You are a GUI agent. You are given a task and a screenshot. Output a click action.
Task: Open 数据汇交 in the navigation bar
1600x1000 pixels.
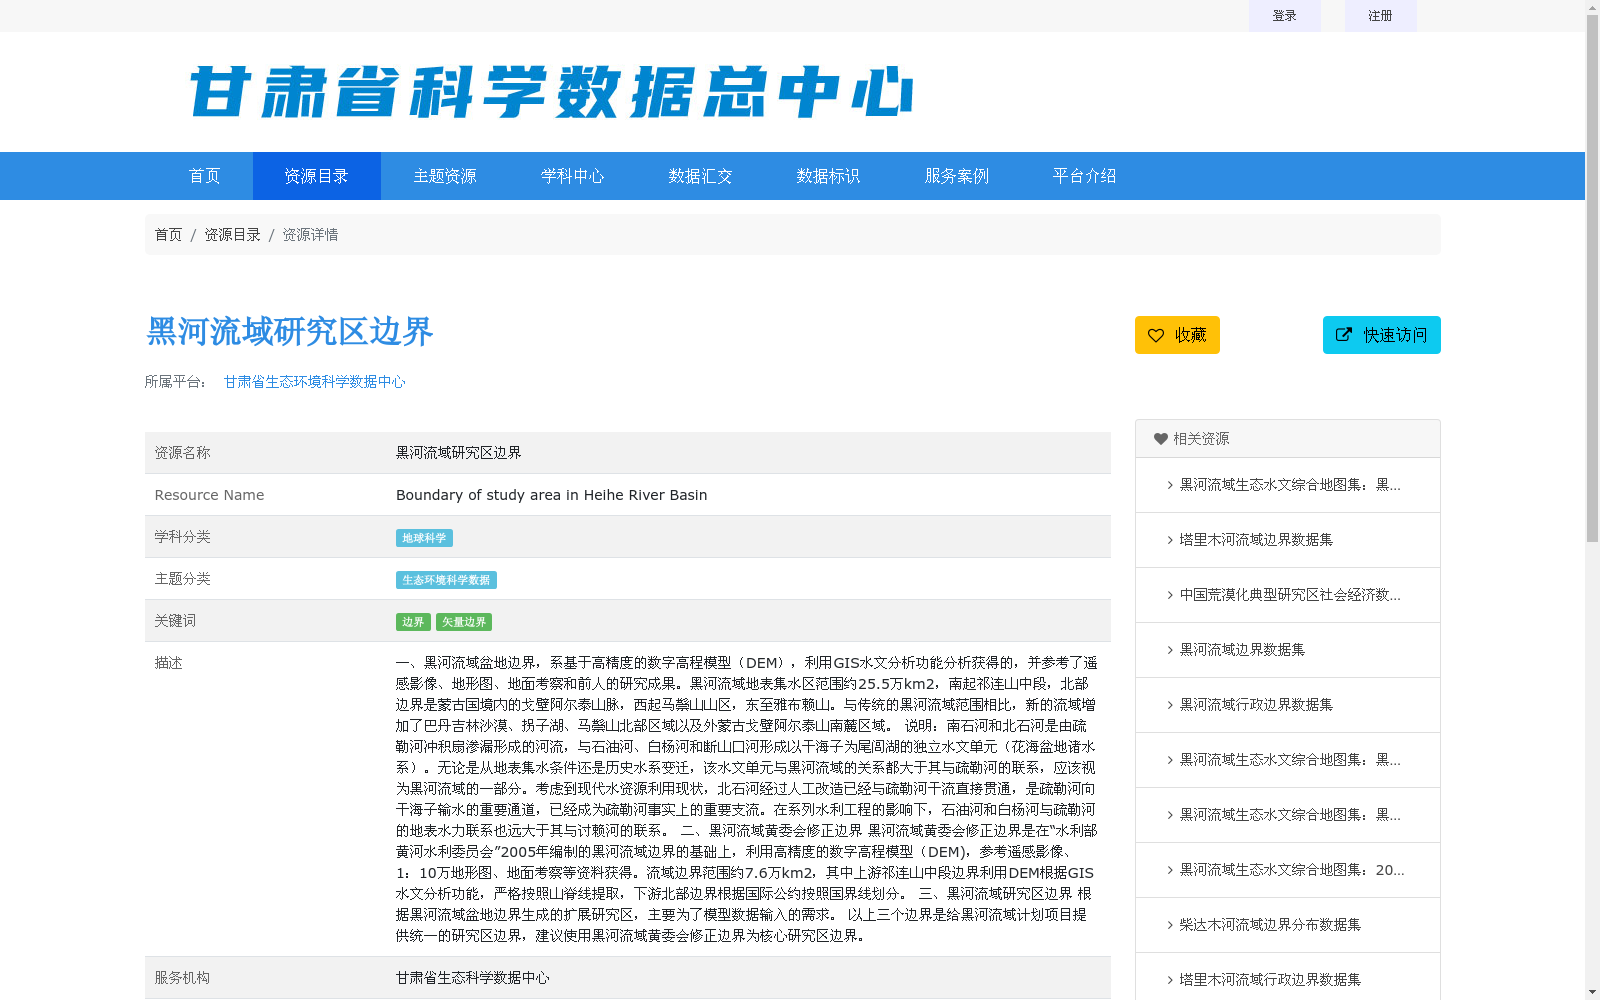tap(701, 176)
